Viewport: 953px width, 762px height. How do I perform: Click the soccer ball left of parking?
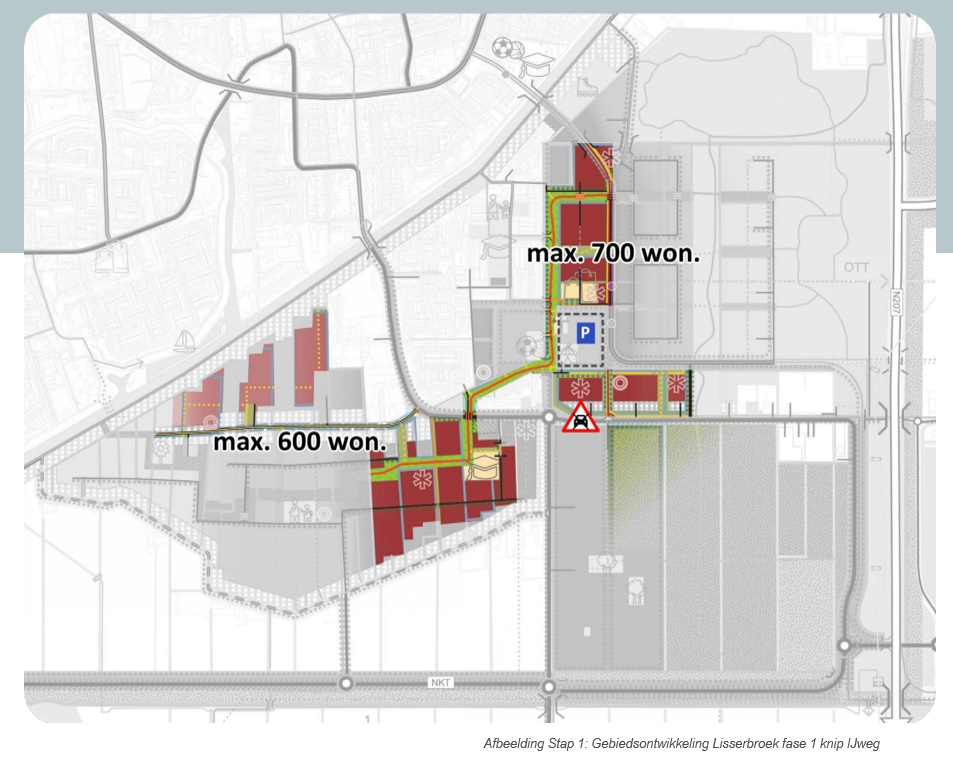click(x=526, y=347)
